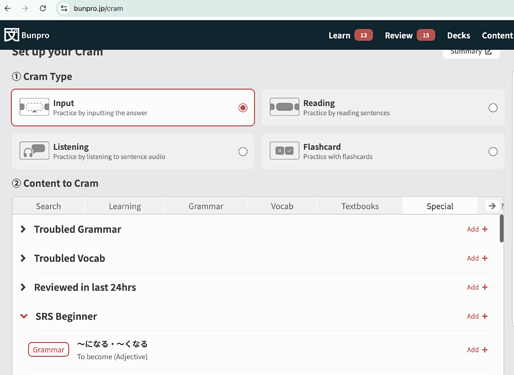Open site info icon in address bar
The width and height of the screenshot is (514, 375).
click(x=64, y=8)
